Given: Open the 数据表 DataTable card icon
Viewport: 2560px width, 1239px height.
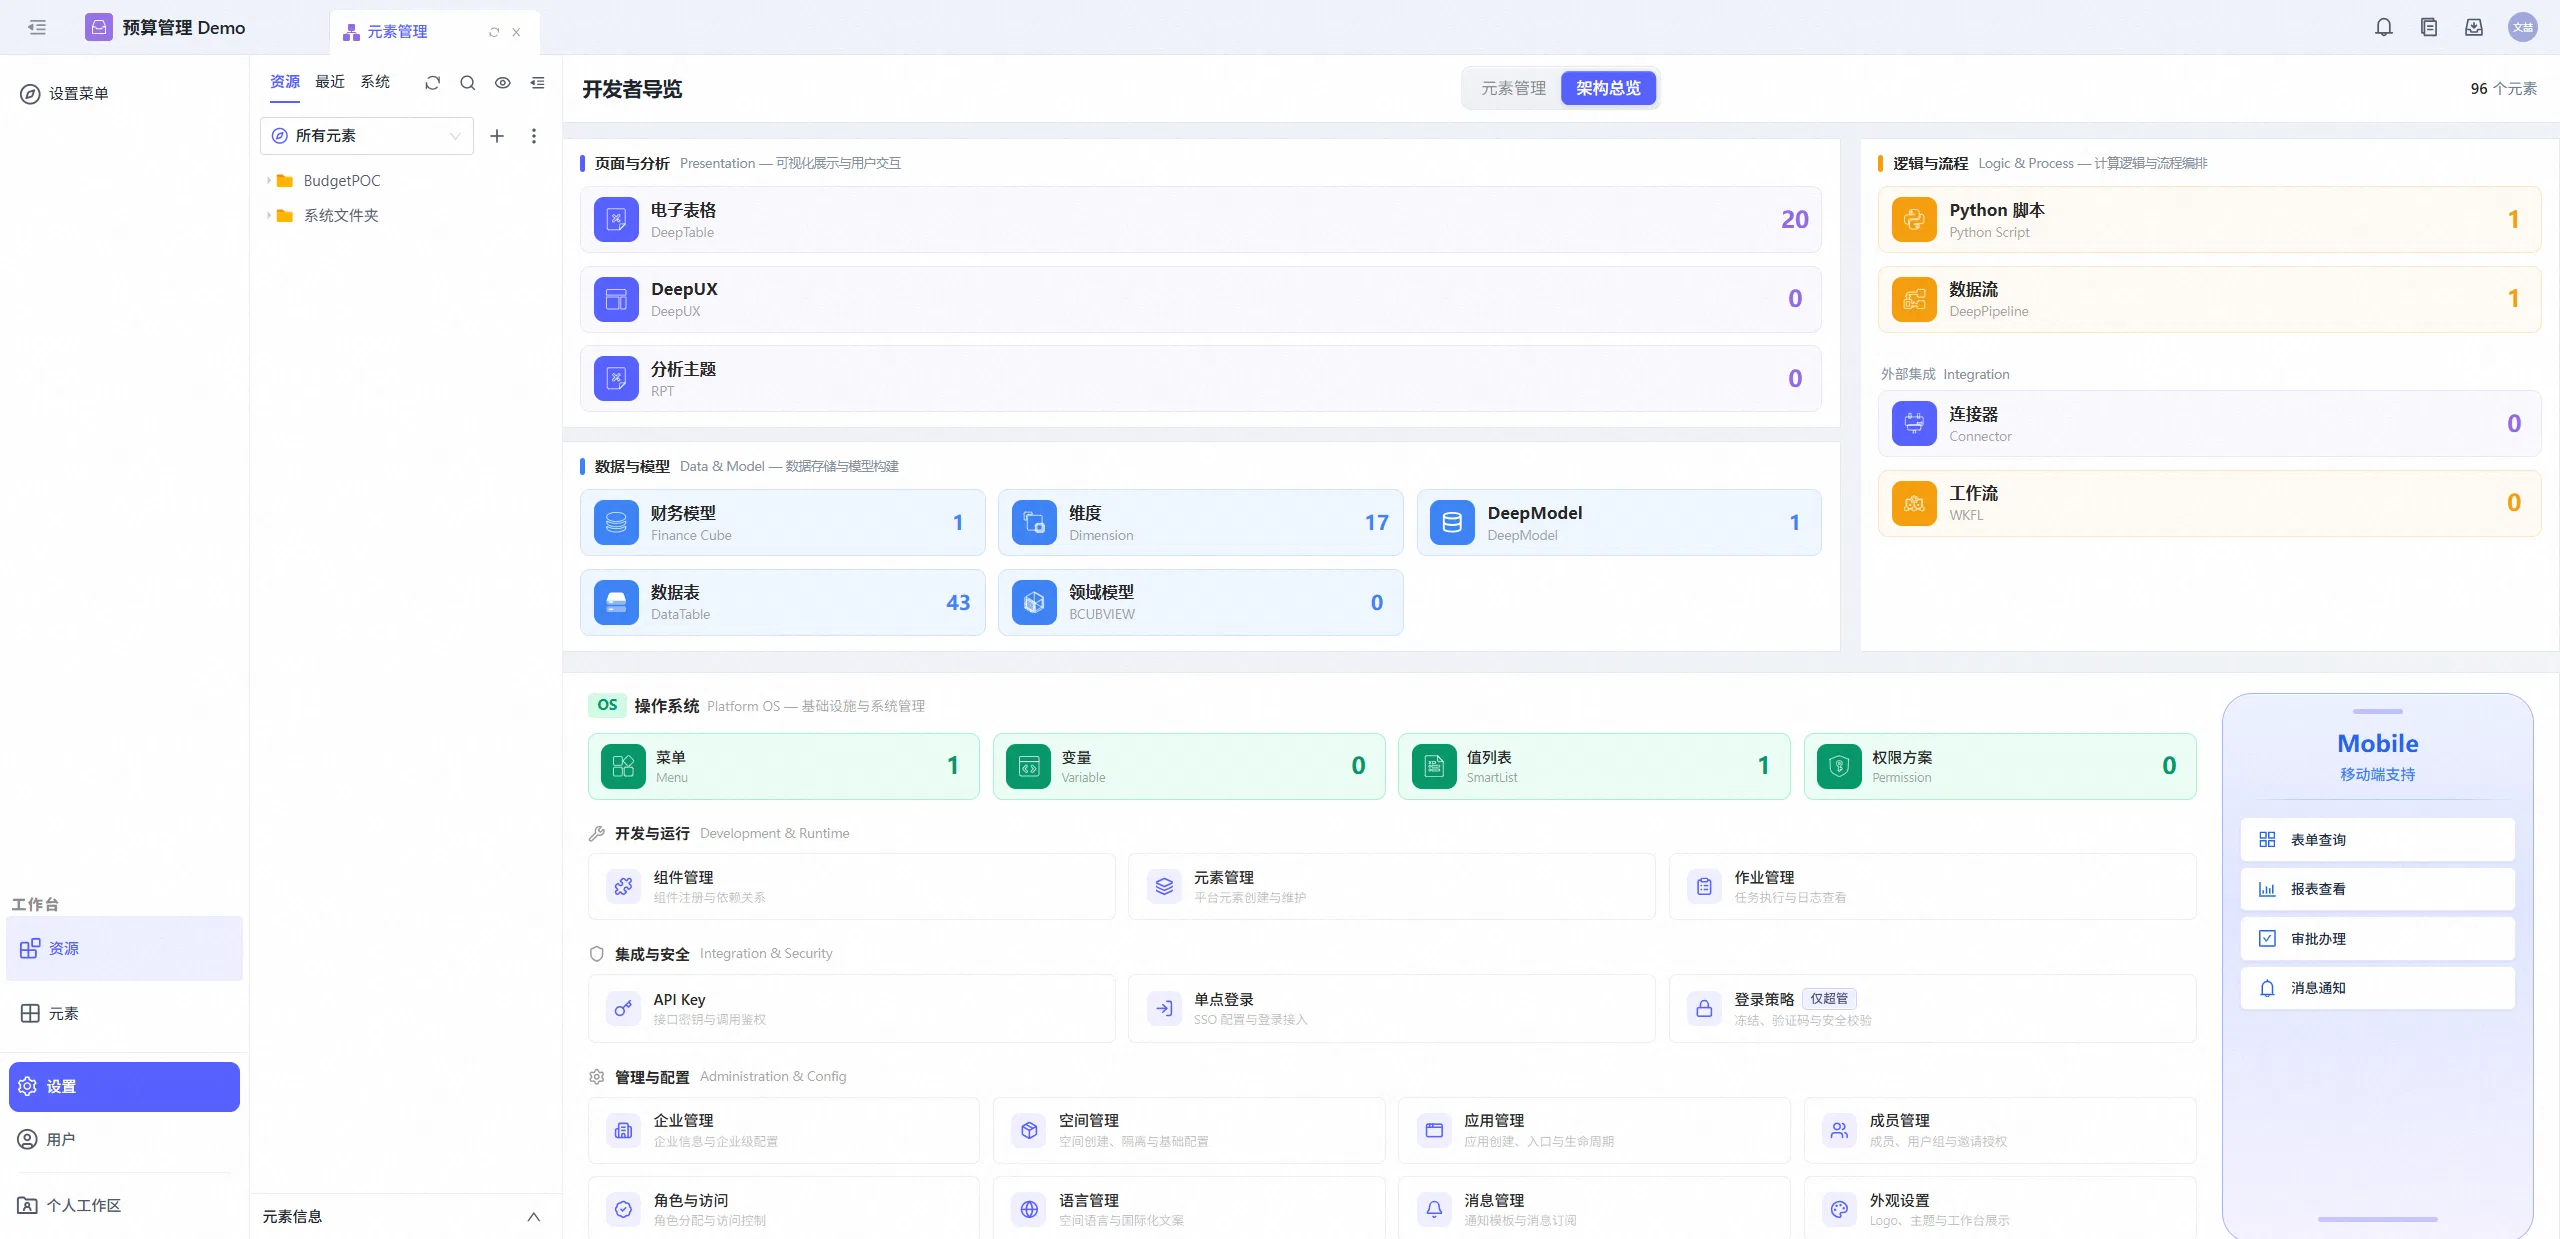Looking at the screenshot, I should click(616, 603).
